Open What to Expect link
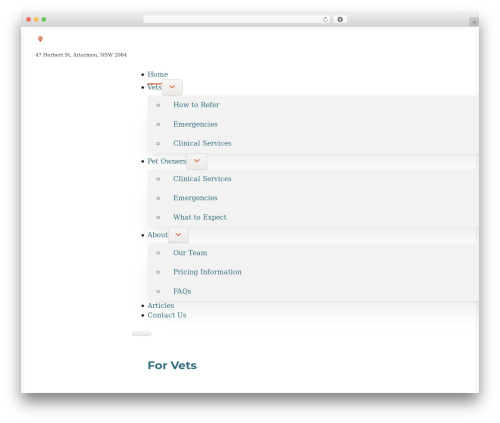The width and height of the screenshot is (500, 423). 199,217
